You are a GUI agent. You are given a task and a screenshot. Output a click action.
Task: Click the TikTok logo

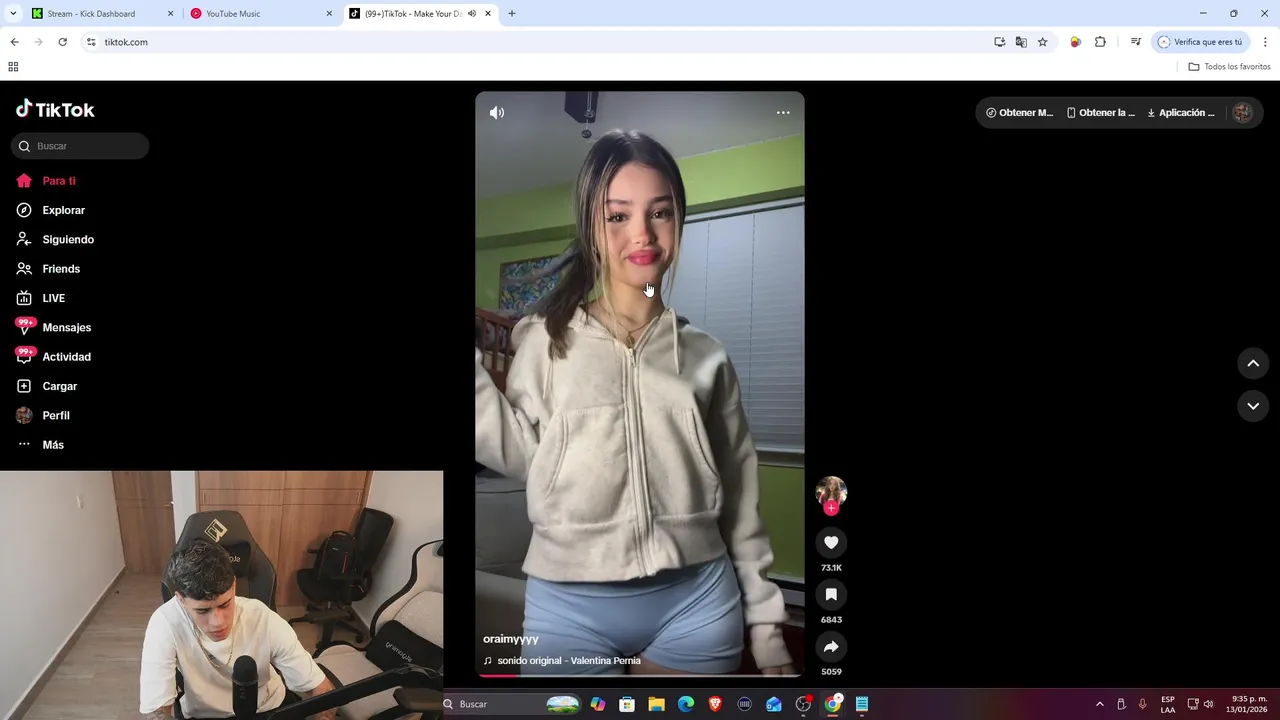pos(55,109)
